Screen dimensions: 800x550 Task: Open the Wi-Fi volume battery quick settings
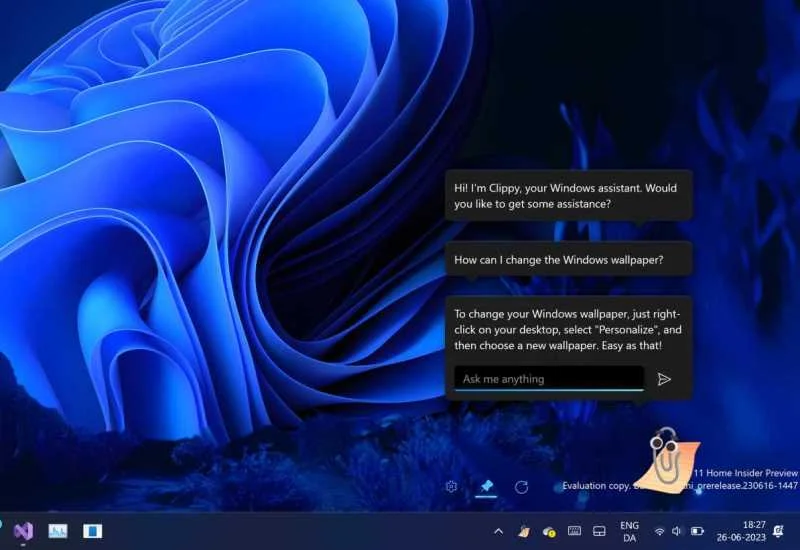[678, 531]
